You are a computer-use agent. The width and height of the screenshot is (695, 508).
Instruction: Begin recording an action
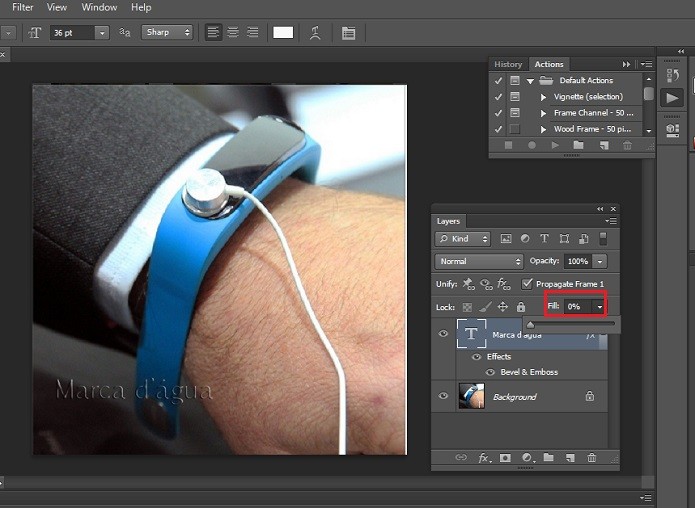click(532, 145)
